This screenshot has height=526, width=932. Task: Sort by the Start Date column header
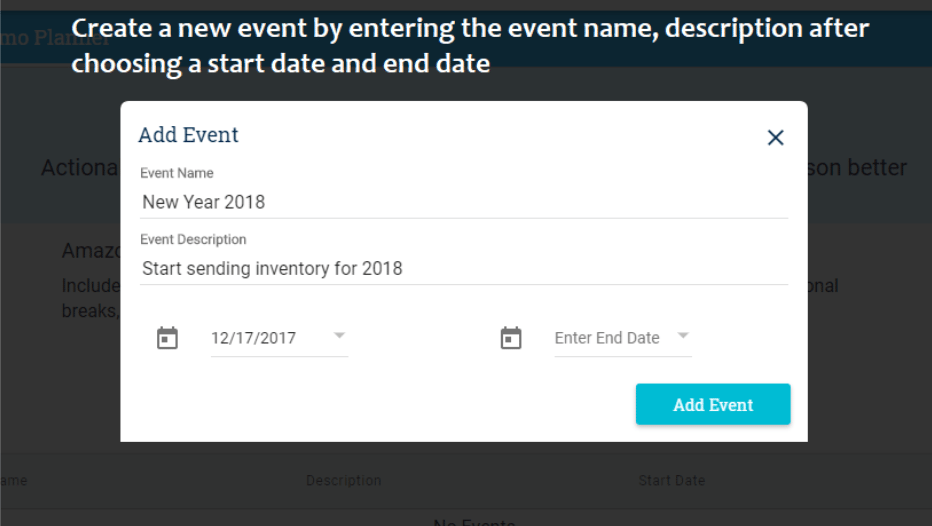pos(672,480)
